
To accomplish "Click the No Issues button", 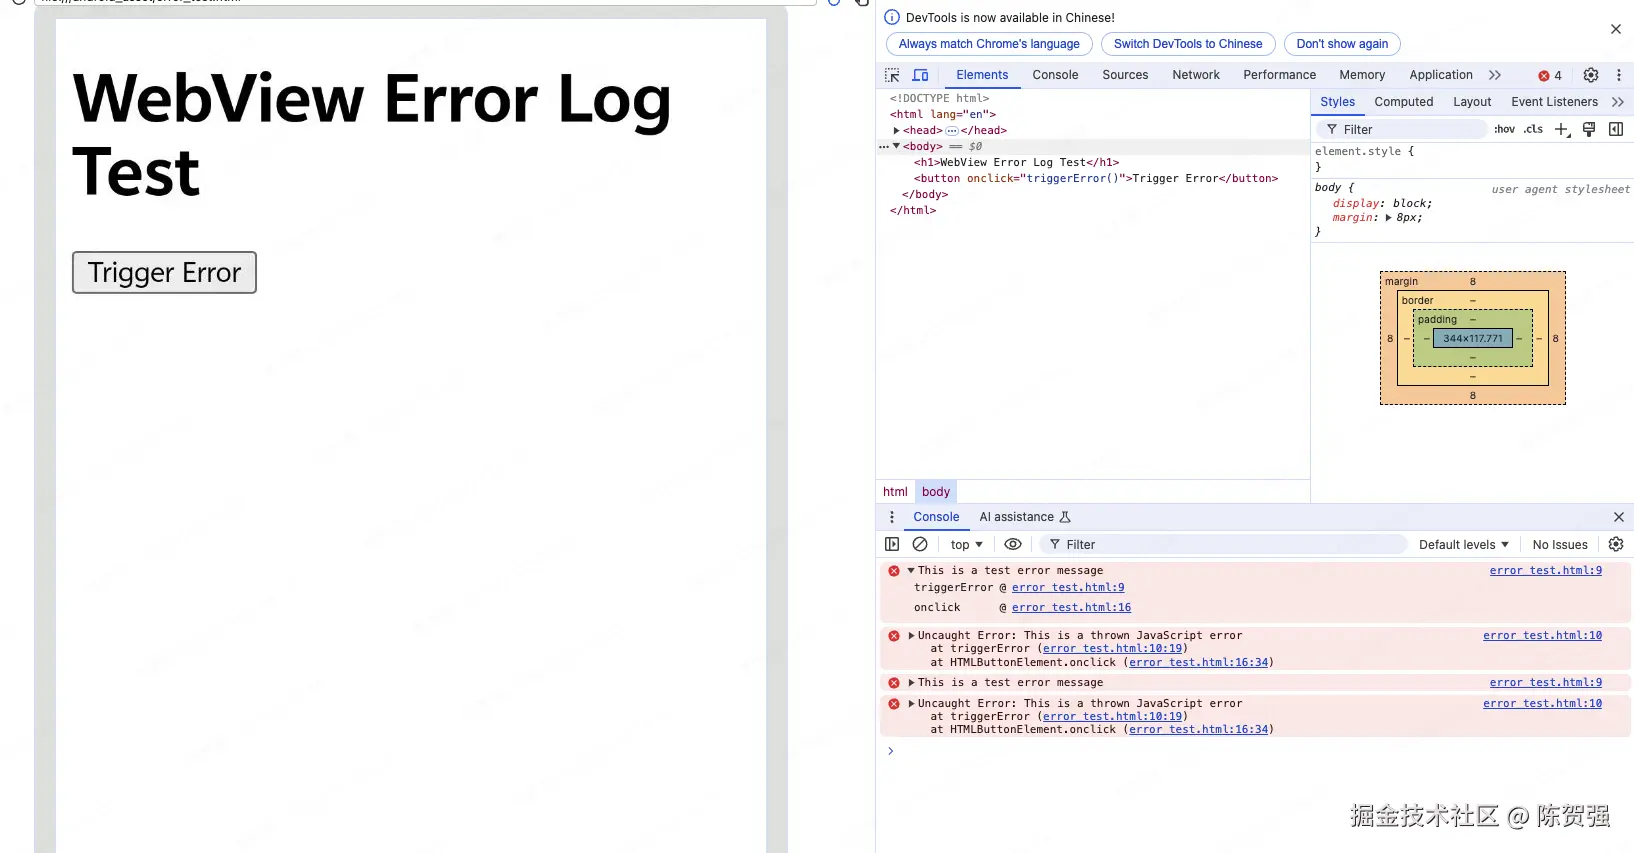I will click(1560, 545).
